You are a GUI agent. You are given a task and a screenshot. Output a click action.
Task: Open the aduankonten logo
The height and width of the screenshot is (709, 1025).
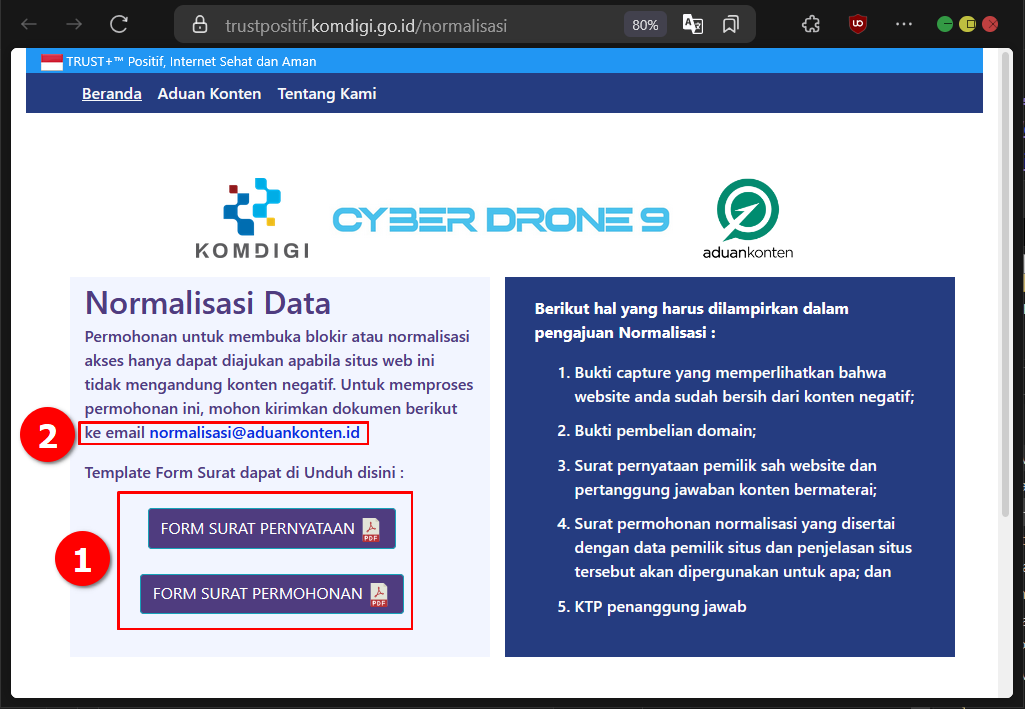tap(746, 218)
